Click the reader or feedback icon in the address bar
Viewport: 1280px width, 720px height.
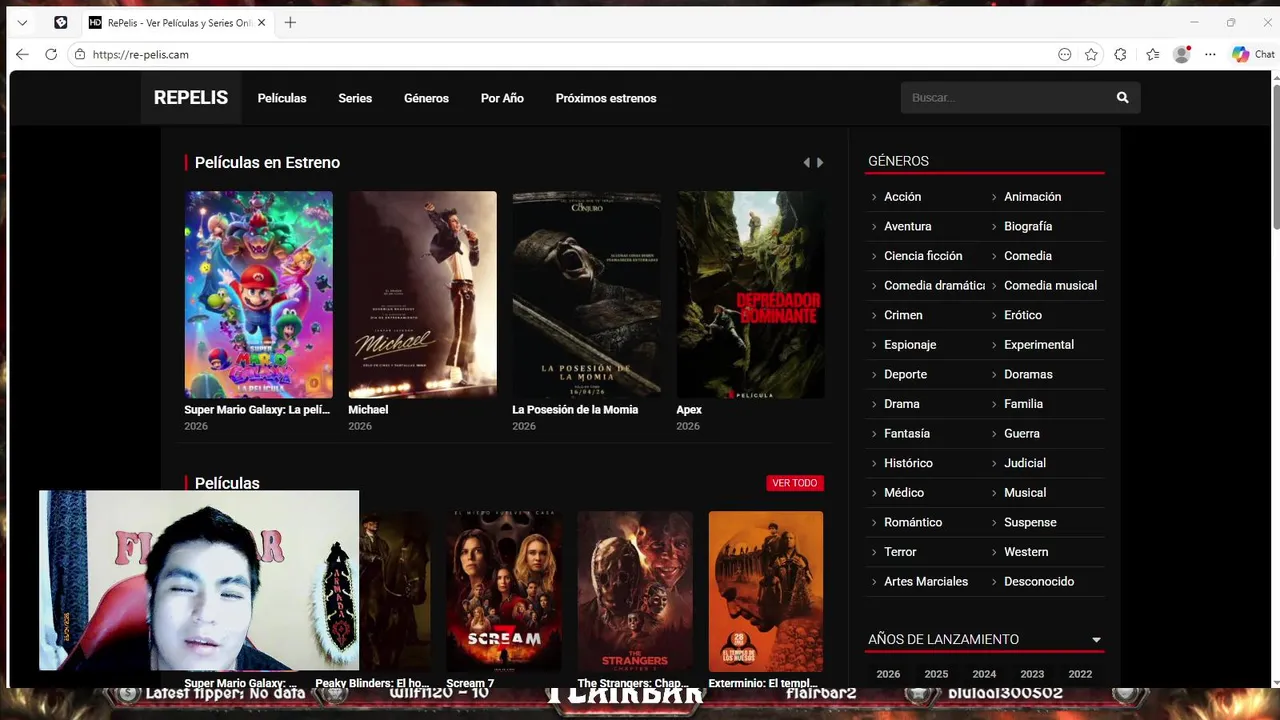click(x=1064, y=55)
